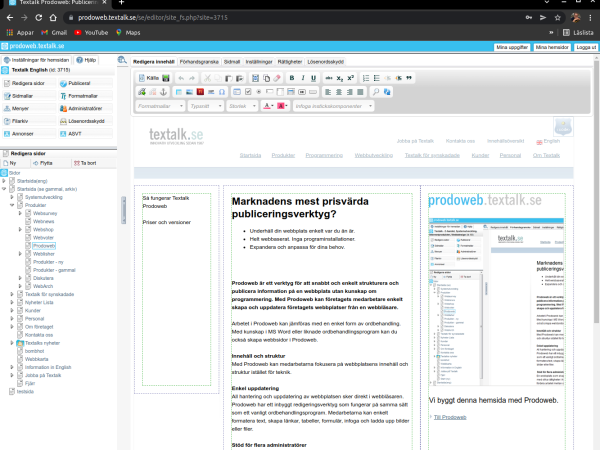The width and height of the screenshot is (600, 450).
Task: Insert a bulleted list
Action: [377, 78]
